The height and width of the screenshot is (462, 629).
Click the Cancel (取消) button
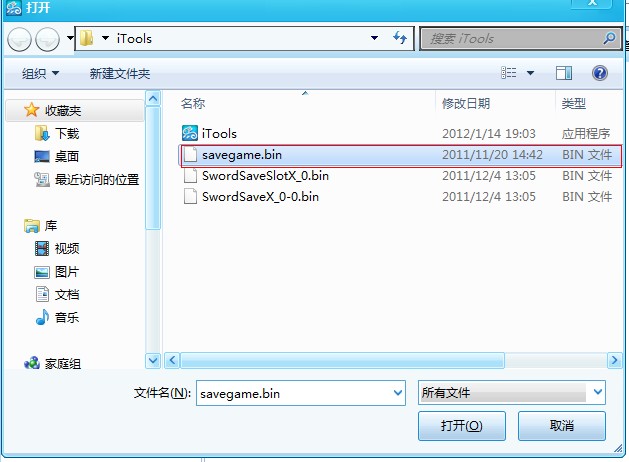[562, 426]
